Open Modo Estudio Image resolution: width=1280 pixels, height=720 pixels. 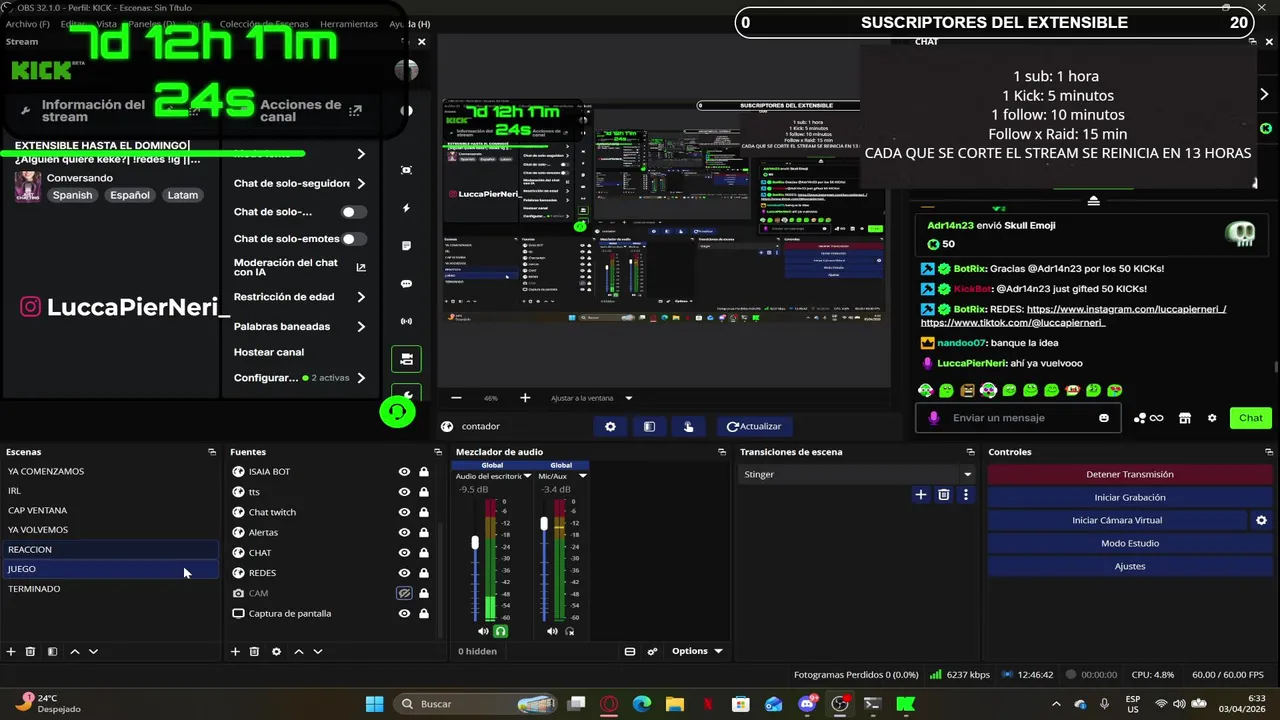coord(1130,543)
